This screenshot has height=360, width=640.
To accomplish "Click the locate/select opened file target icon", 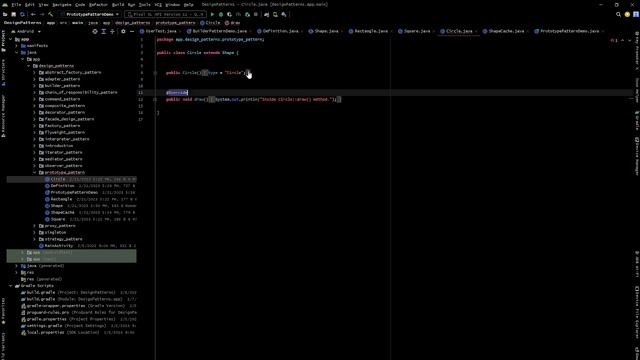I will pos(95,31).
